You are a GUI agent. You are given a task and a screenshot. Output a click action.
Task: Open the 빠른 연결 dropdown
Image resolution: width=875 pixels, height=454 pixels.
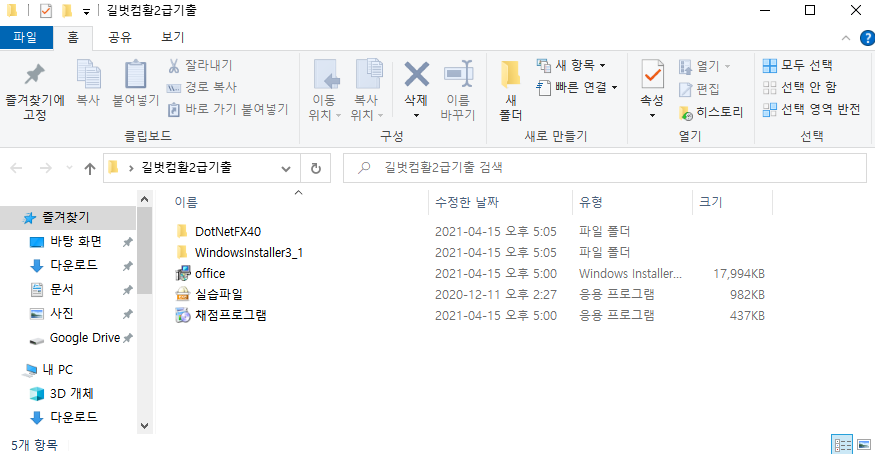click(x=577, y=88)
